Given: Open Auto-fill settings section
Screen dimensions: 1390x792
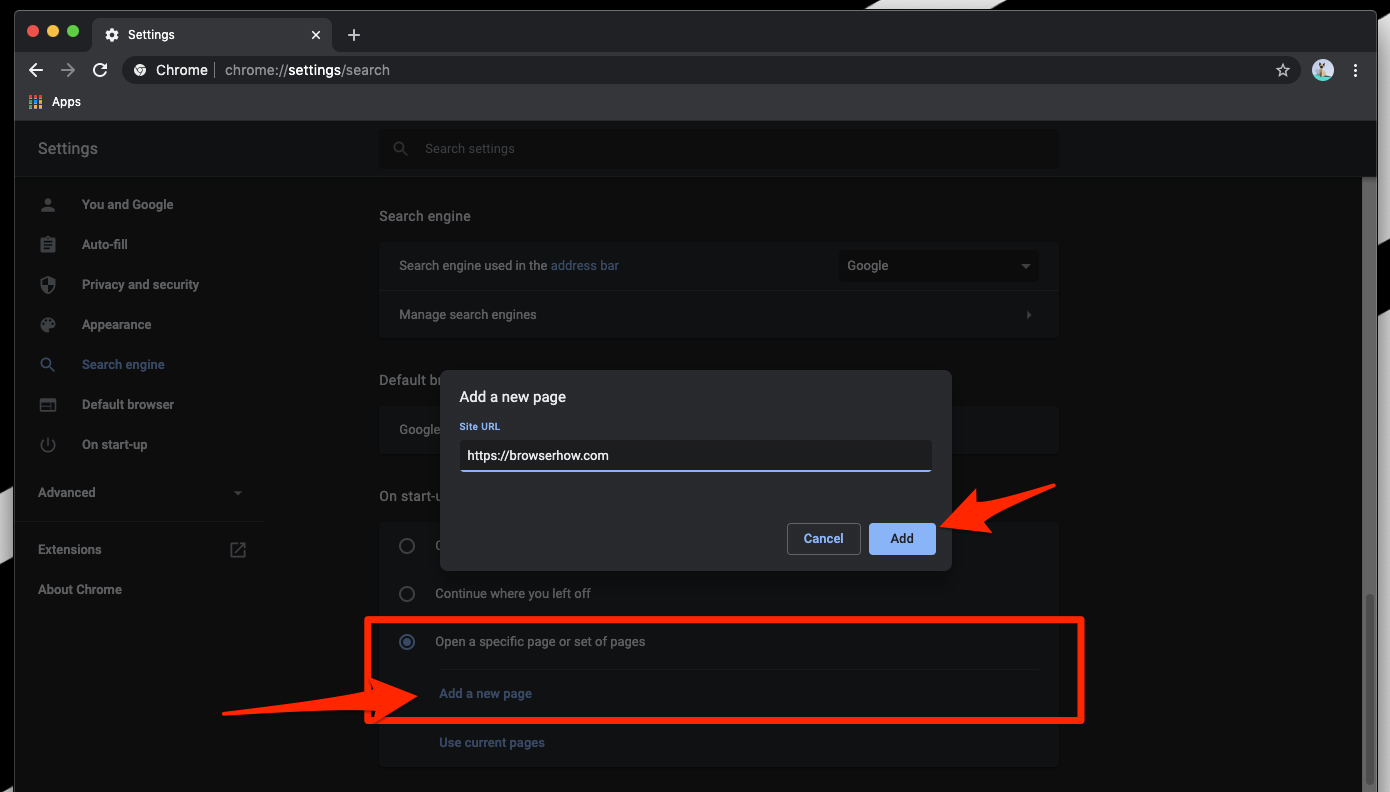Looking at the screenshot, I should point(105,245).
